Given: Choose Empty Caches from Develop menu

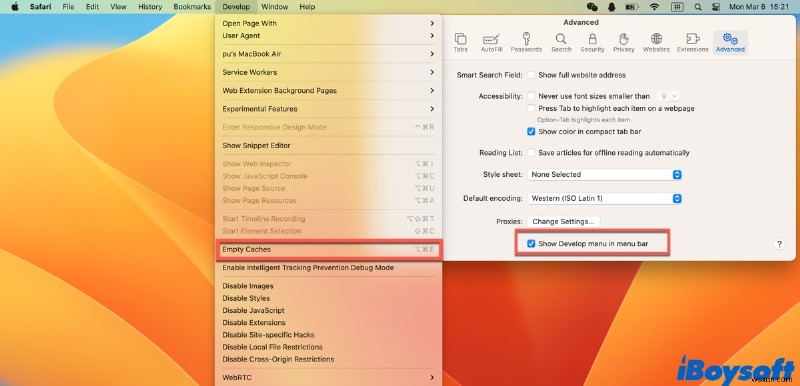Looking at the screenshot, I should click(329, 249).
